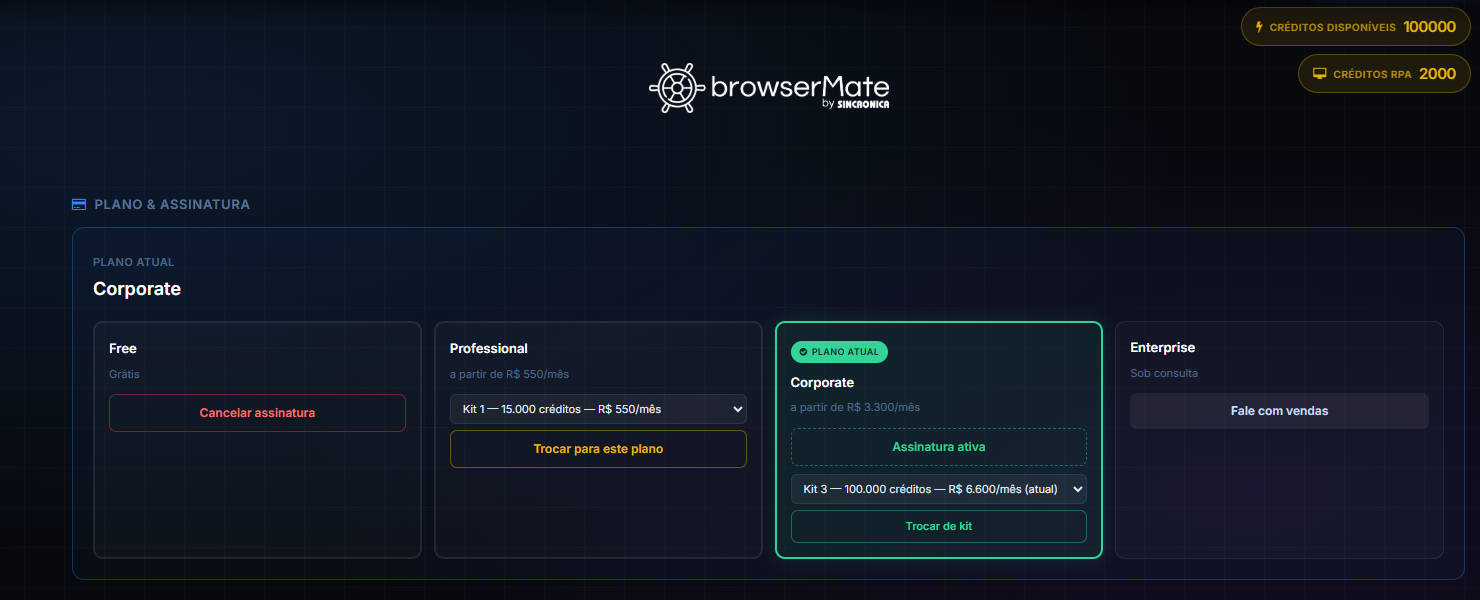Click the Assinatura ativa status button

[x=939, y=447]
